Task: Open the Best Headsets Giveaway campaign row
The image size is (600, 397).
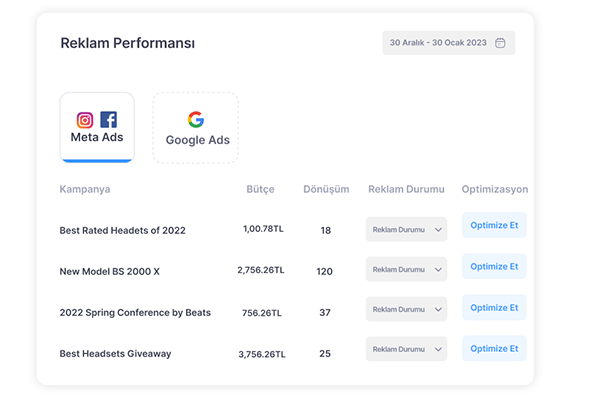Action: (x=115, y=354)
